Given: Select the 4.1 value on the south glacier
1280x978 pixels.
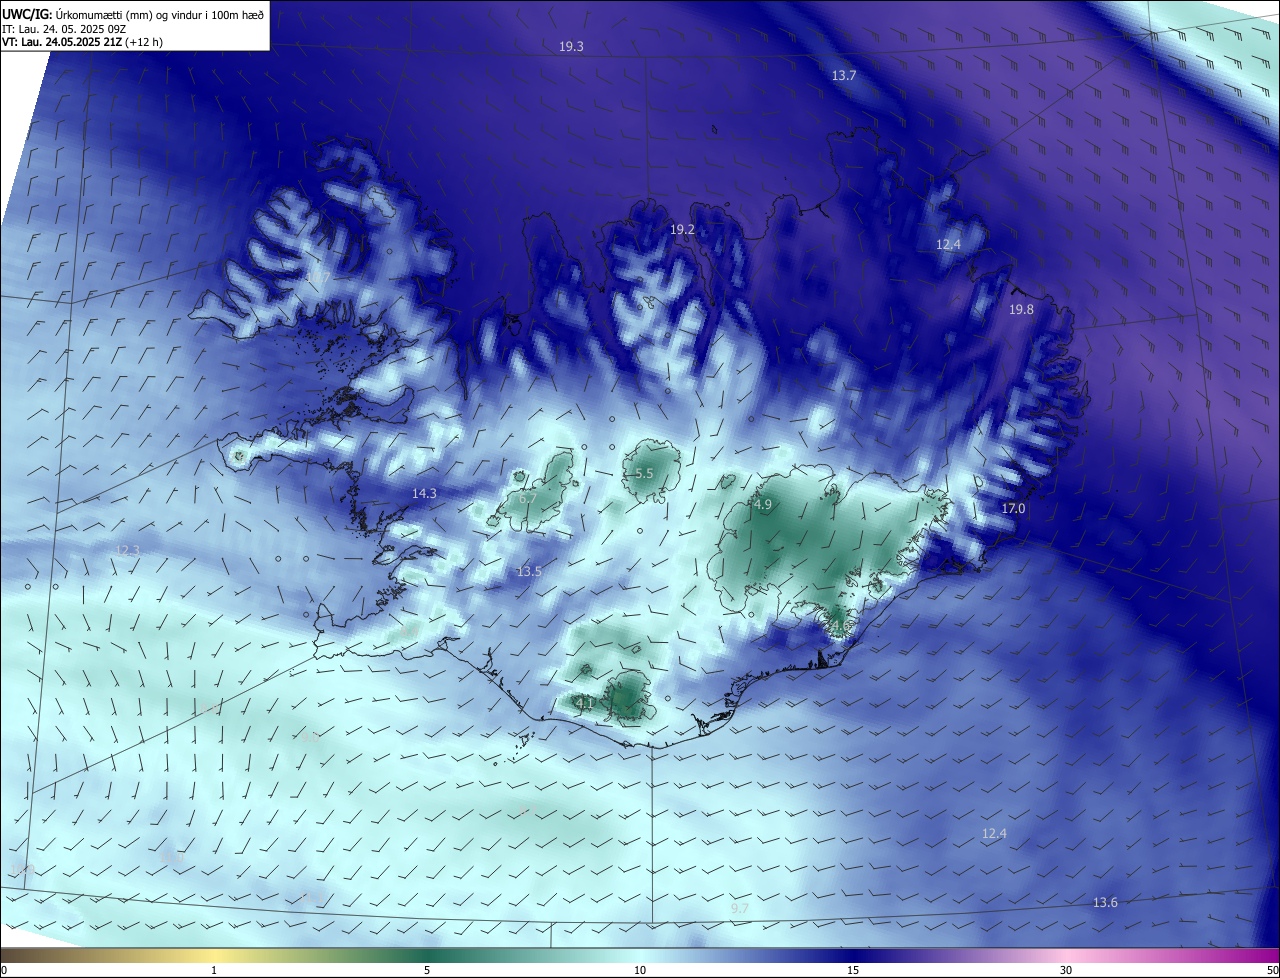Looking at the screenshot, I should click(586, 703).
